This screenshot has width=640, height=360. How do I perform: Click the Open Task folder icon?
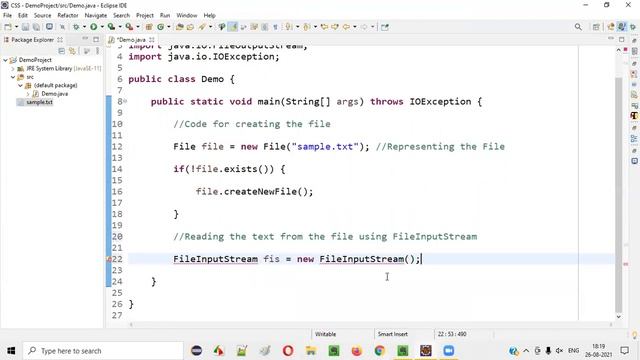190,27
